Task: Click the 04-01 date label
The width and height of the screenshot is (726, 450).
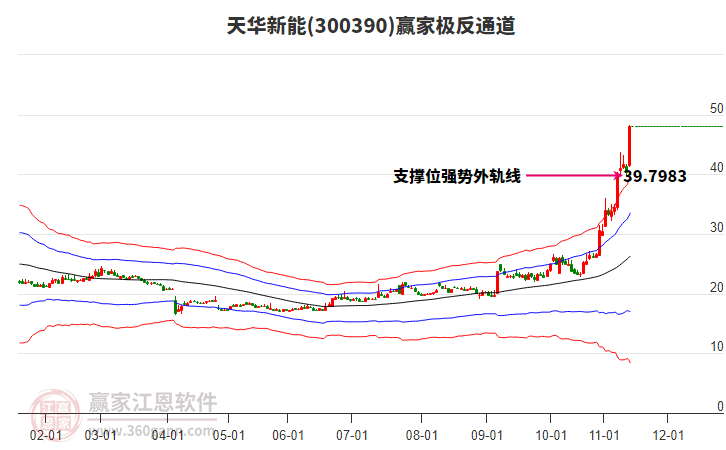Action: pos(168,435)
